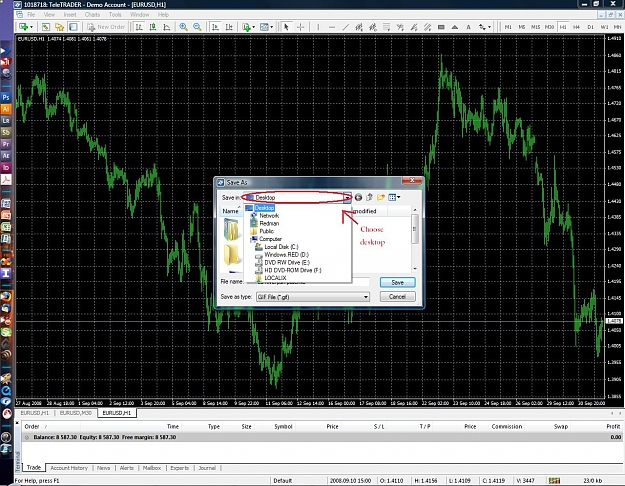Viewport: 625px width, 486px height.
Task: Select Local Disk (C:) in the list
Action: point(281,247)
